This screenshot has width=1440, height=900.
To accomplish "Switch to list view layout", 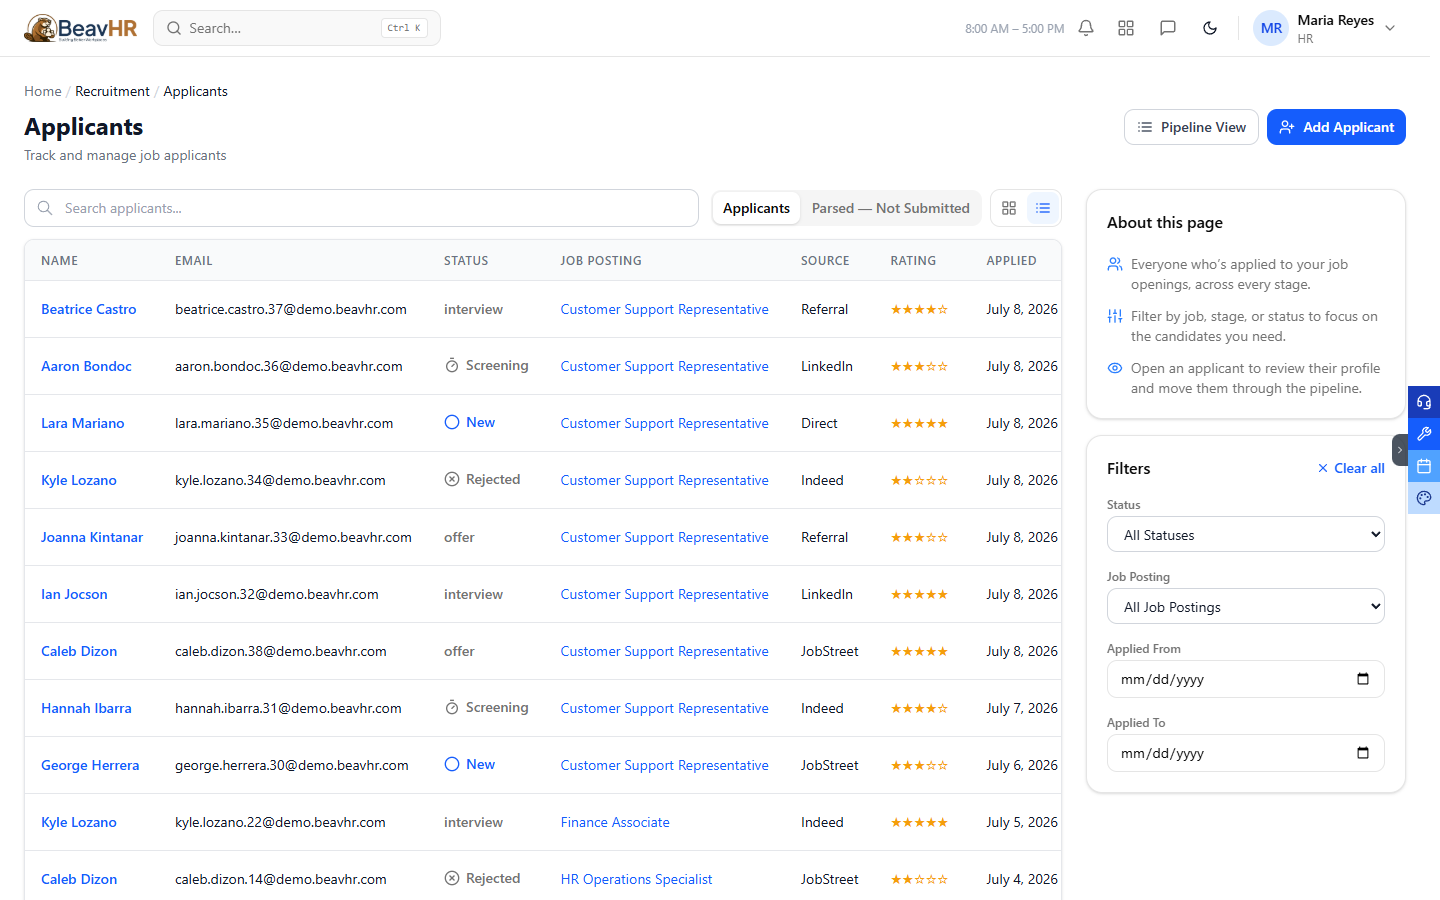I will 1043,208.
